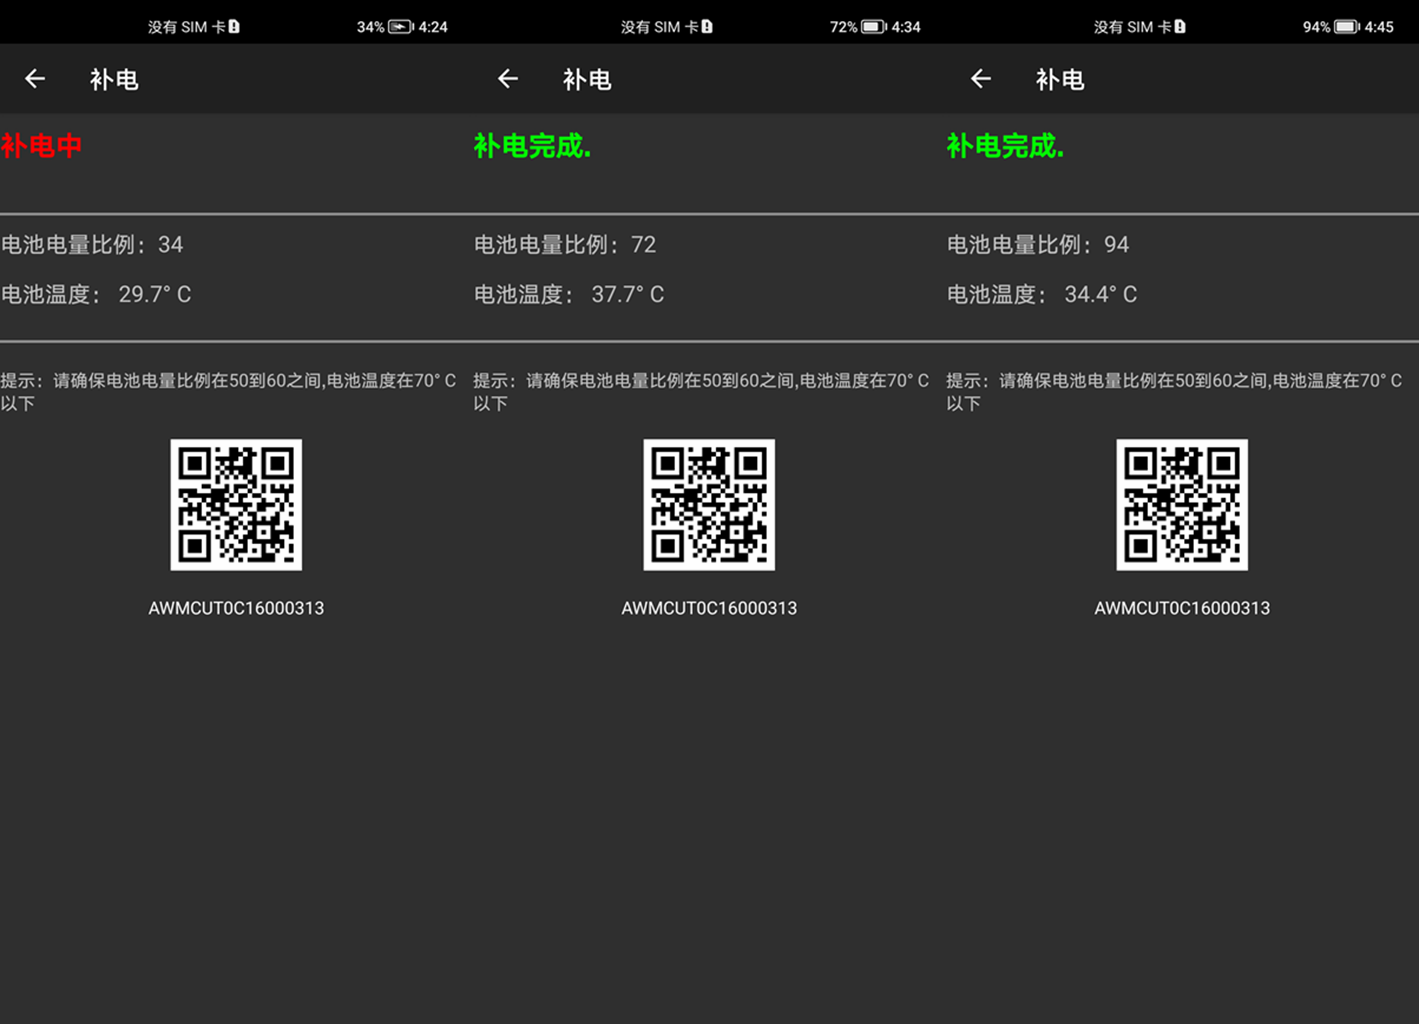This screenshot has width=1419, height=1024.
Task: Click the 补电 title on the 4:24 screen
Action: 114,80
